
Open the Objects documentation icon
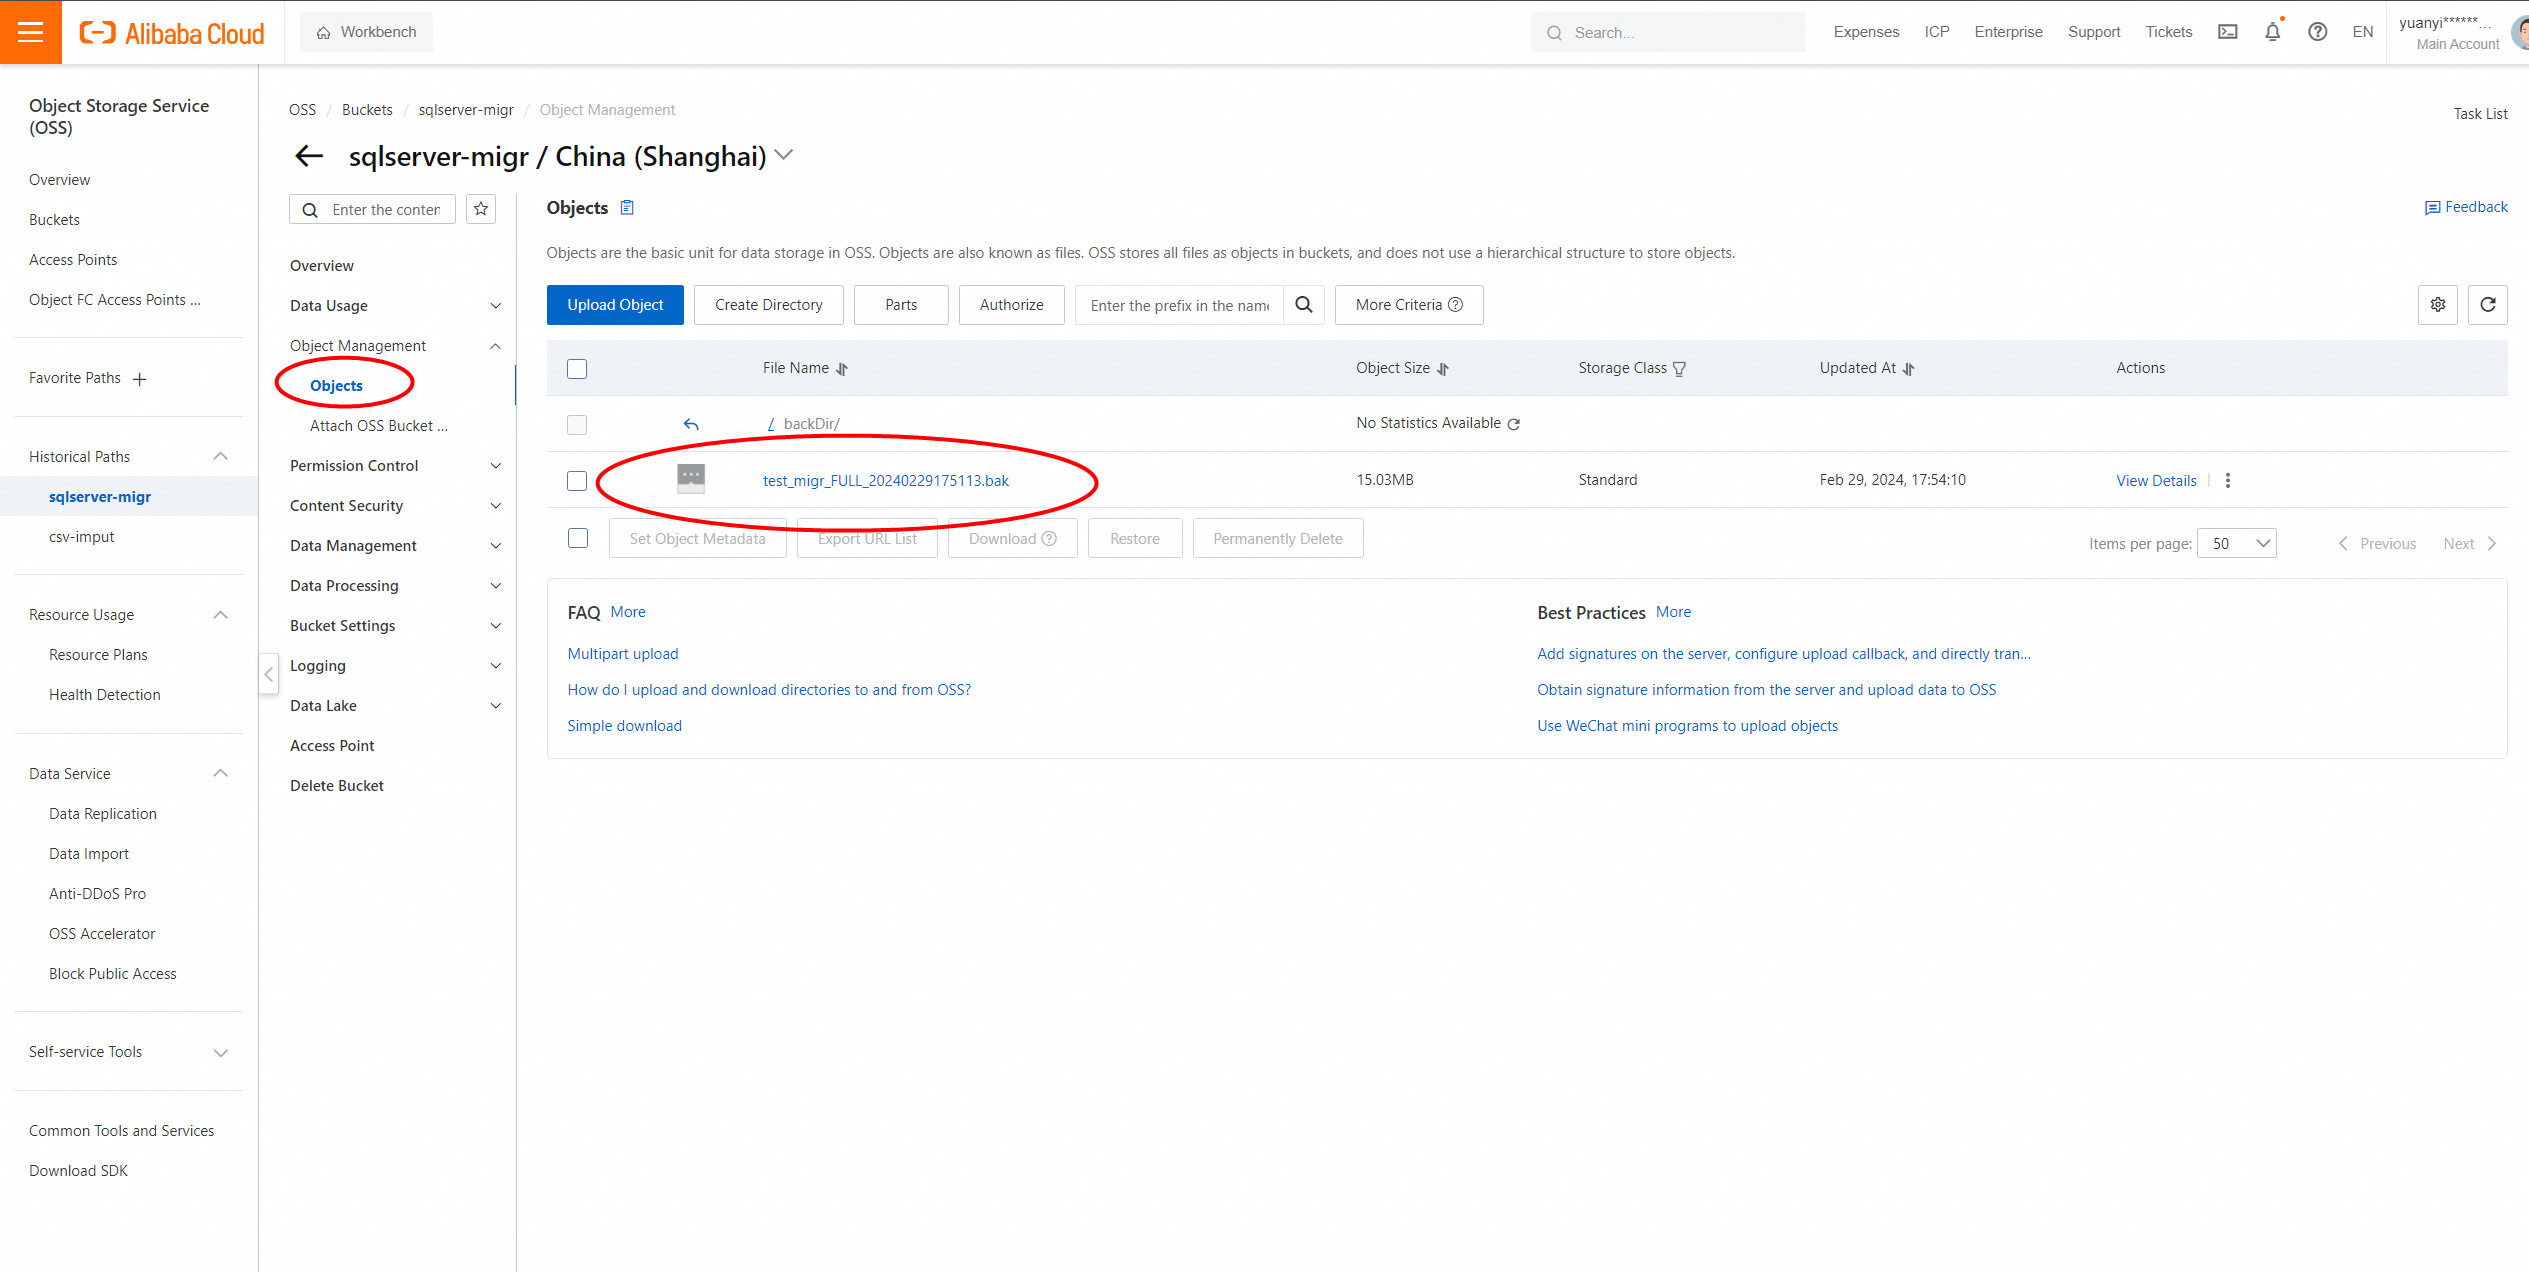pyautogui.click(x=627, y=208)
